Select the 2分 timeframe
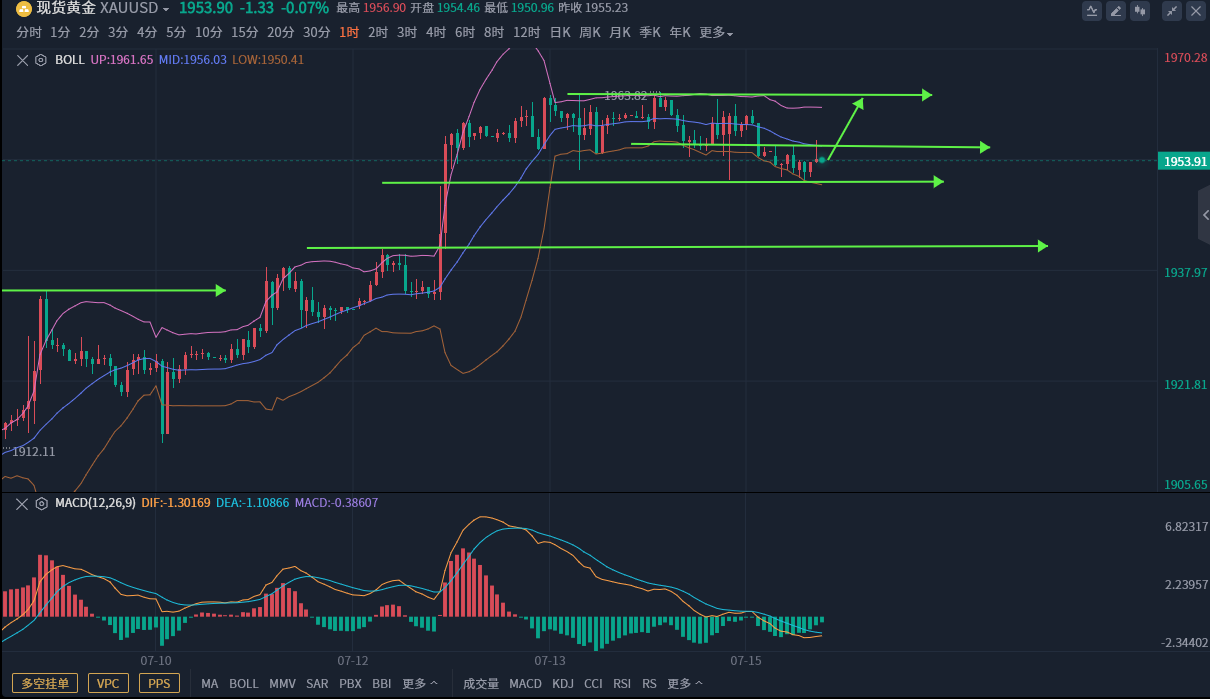The height and width of the screenshot is (699, 1210). [89, 32]
